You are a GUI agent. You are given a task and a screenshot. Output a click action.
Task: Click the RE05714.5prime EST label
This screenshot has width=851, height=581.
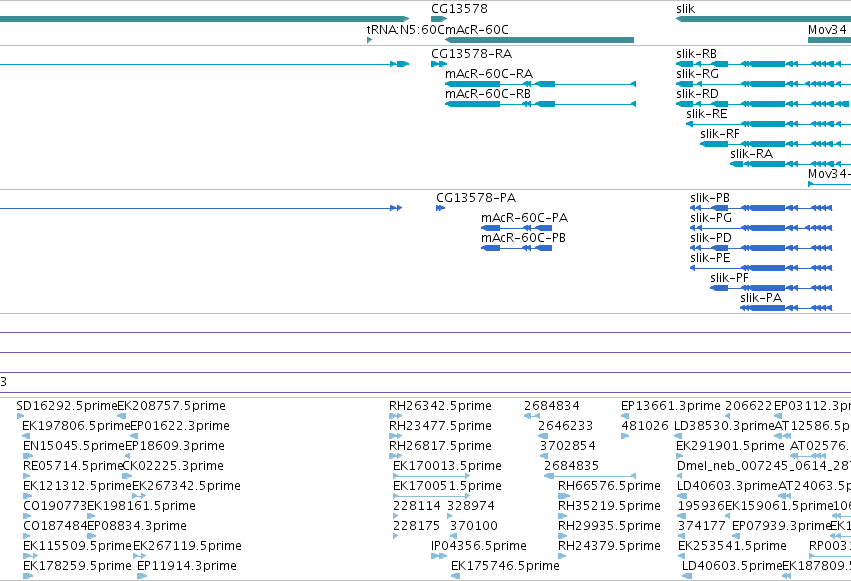[x=73, y=466]
